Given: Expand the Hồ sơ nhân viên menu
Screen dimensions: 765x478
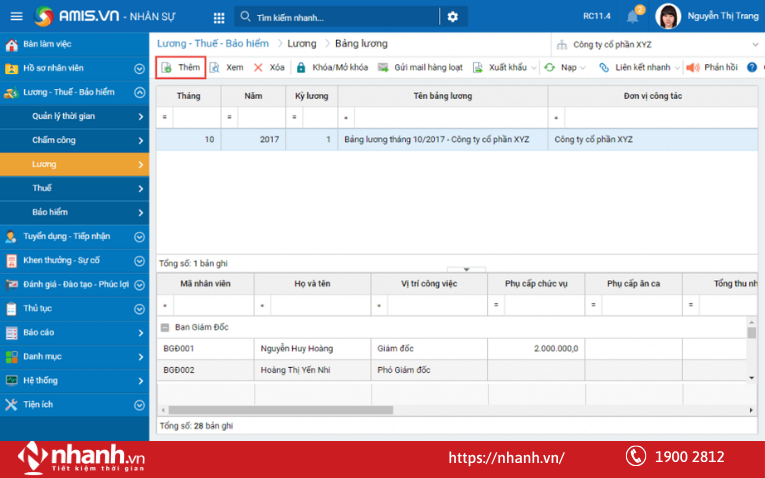Looking at the screenshot, I should 139,68.
